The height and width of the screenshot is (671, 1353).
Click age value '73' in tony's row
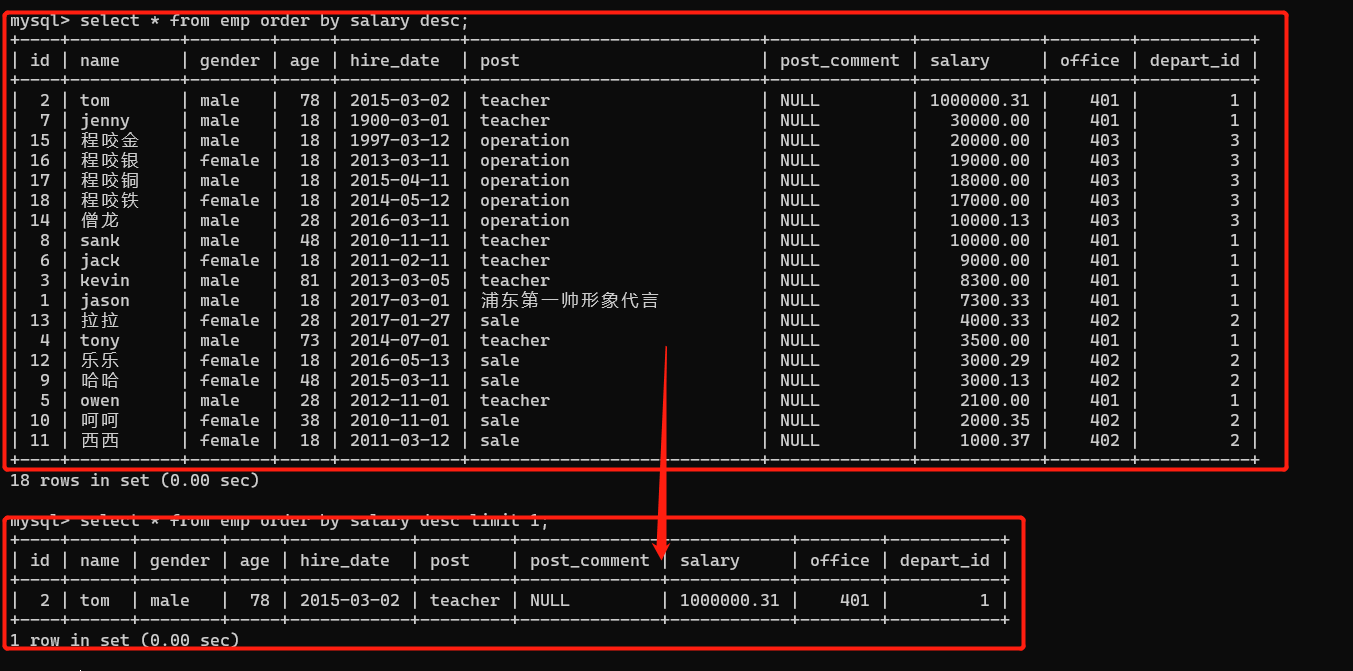point(310,340)
